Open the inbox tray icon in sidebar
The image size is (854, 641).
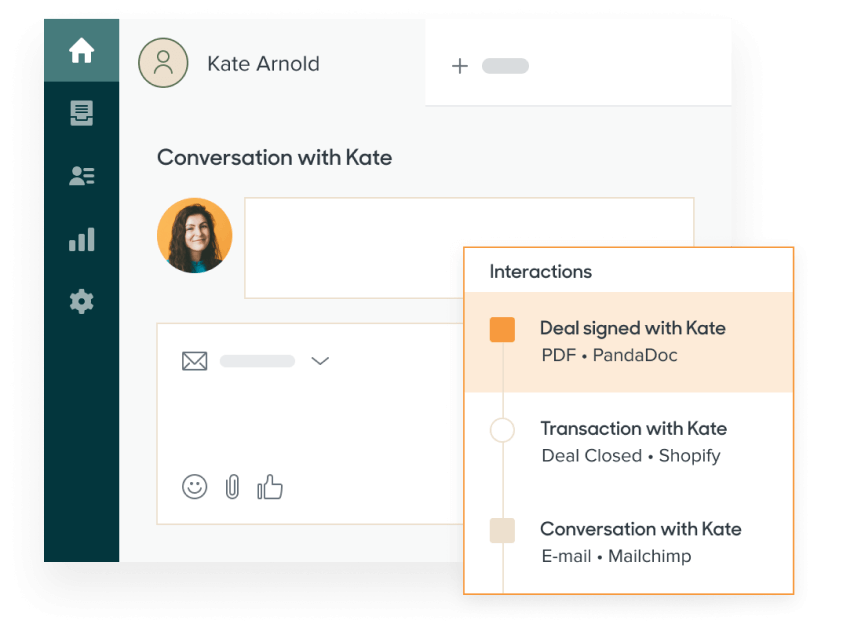81,113
